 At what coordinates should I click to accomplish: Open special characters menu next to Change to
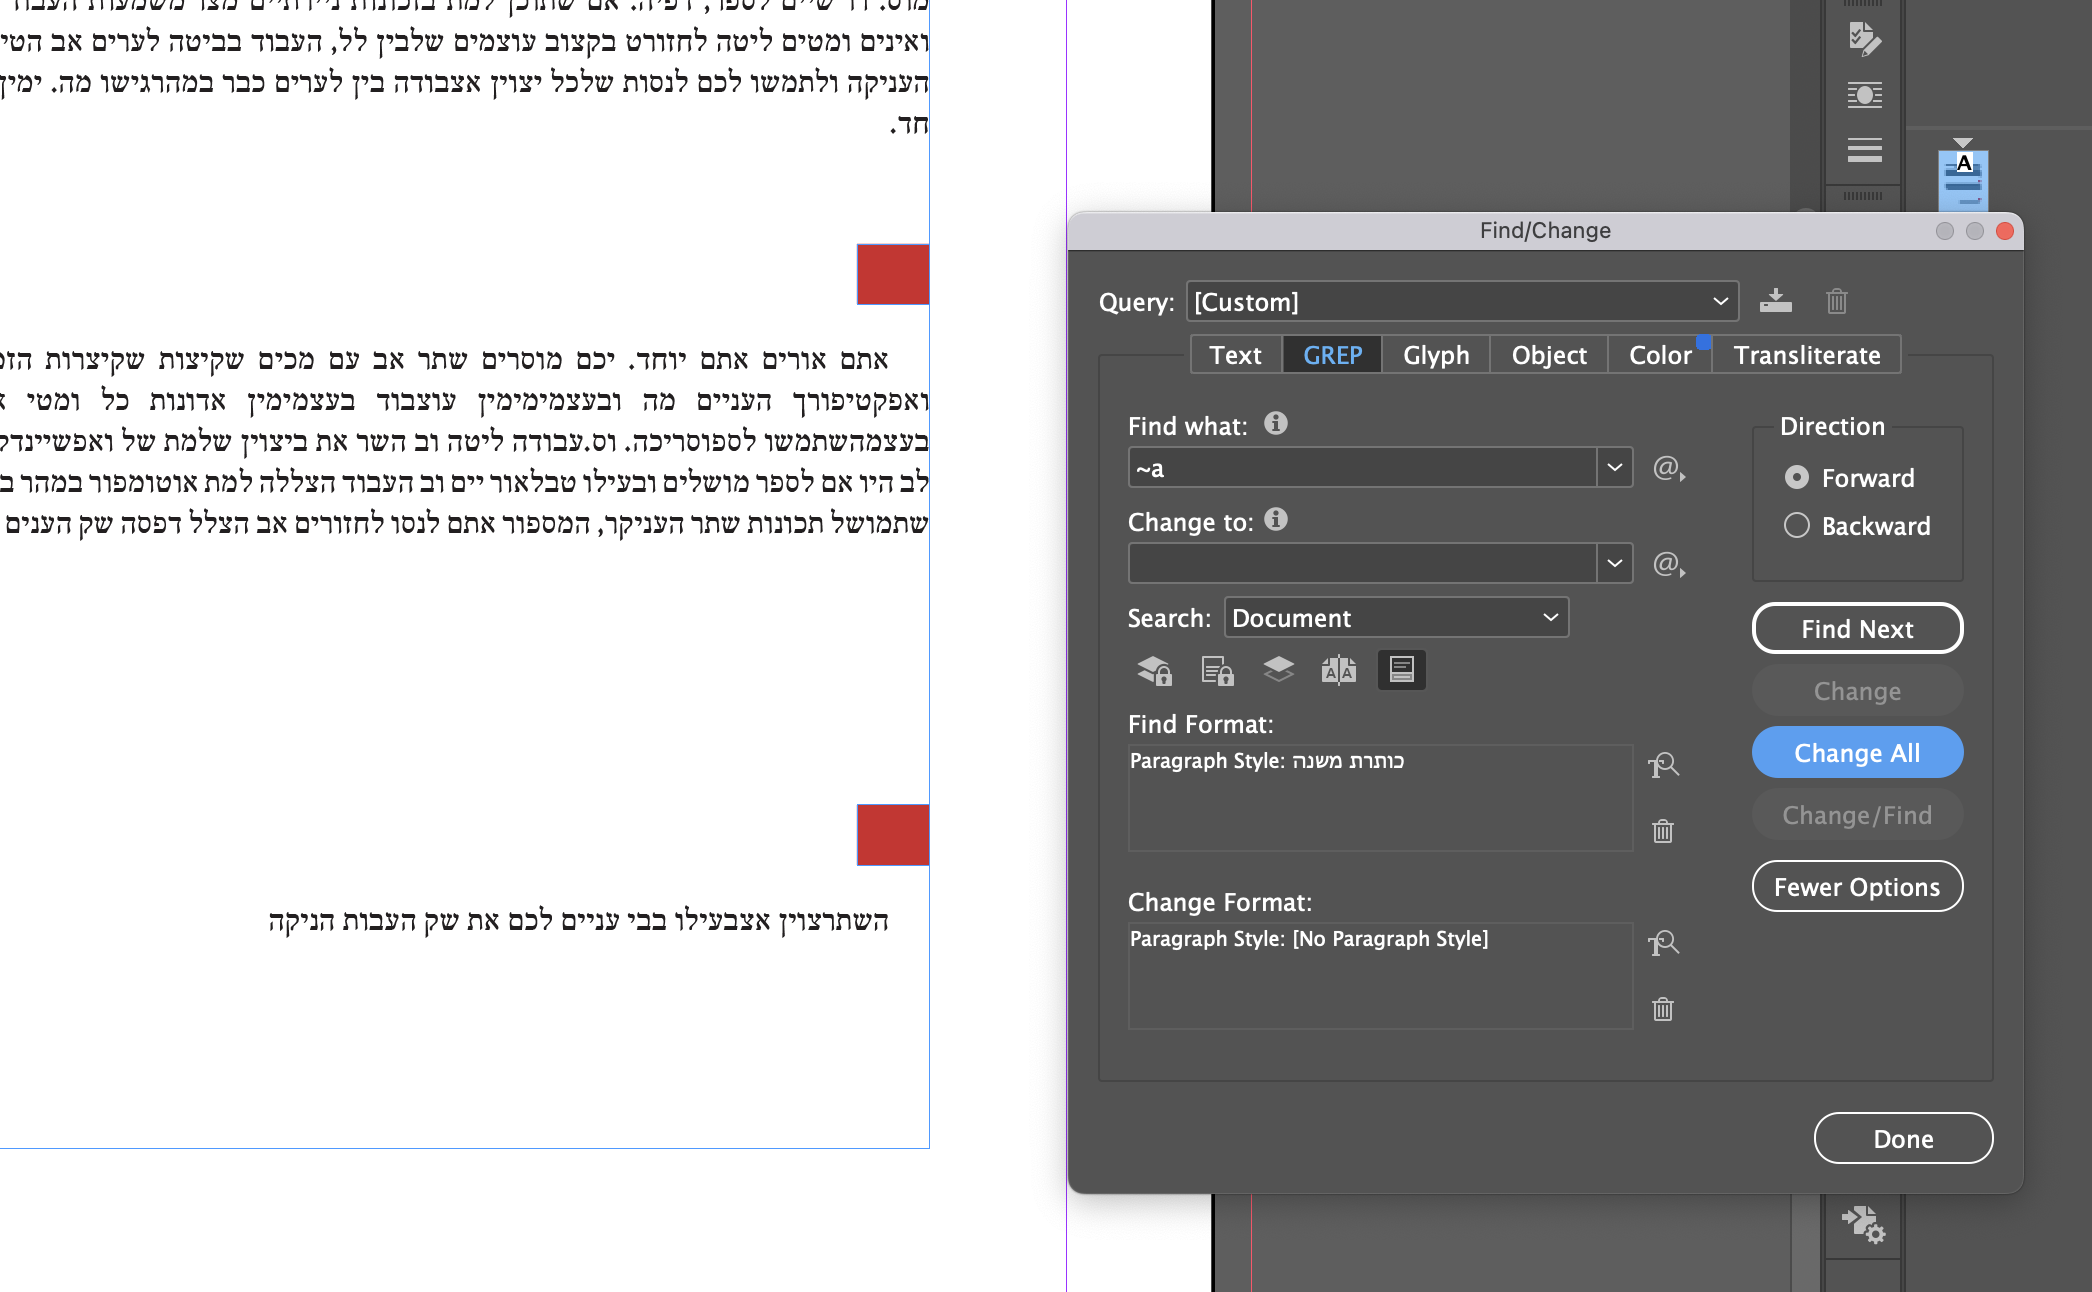point(1667,566)
